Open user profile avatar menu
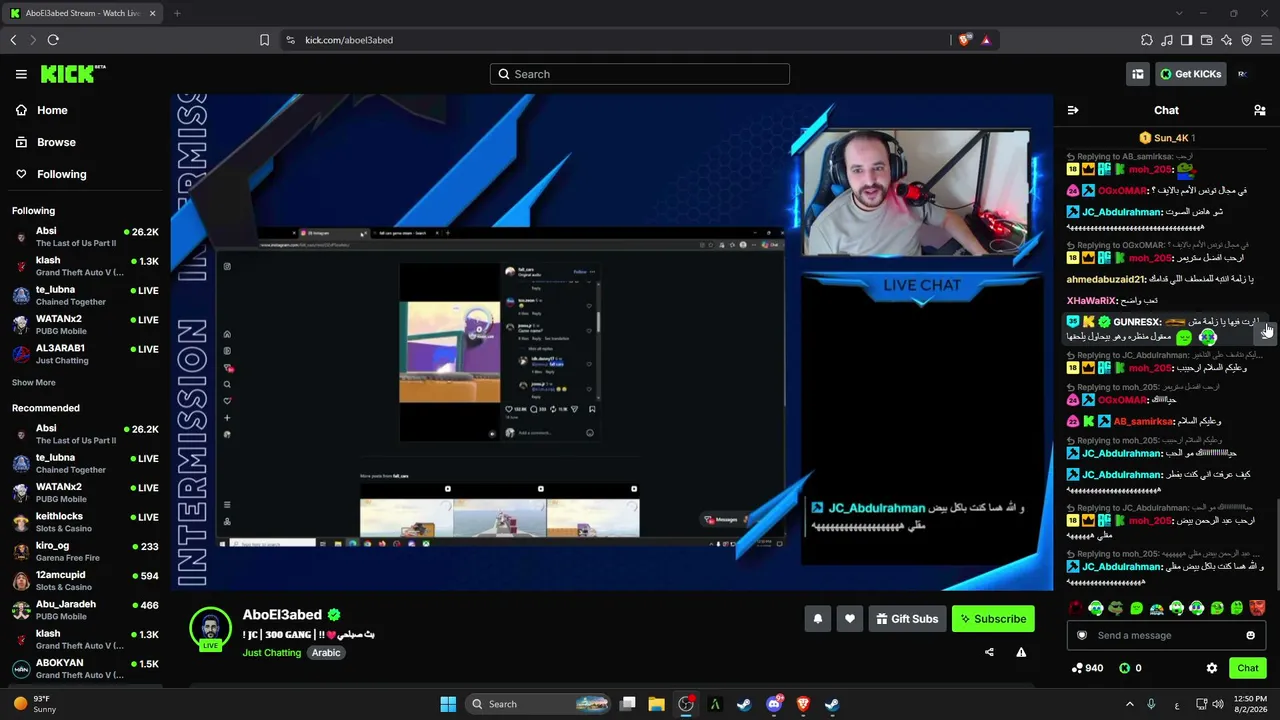This screenshot has width=1280, height=720. (x=1242, y=74)
